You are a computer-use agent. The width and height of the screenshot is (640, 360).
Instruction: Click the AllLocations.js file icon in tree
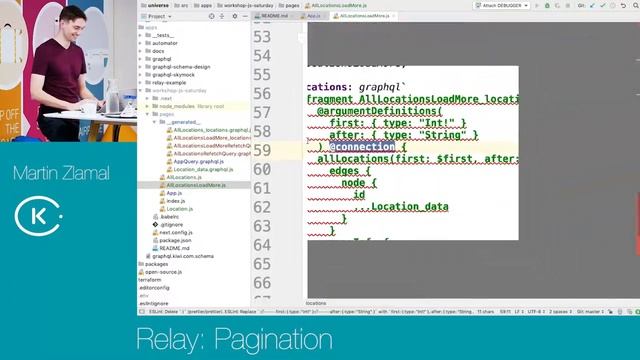pyautogui.click(x=162, y=177)
